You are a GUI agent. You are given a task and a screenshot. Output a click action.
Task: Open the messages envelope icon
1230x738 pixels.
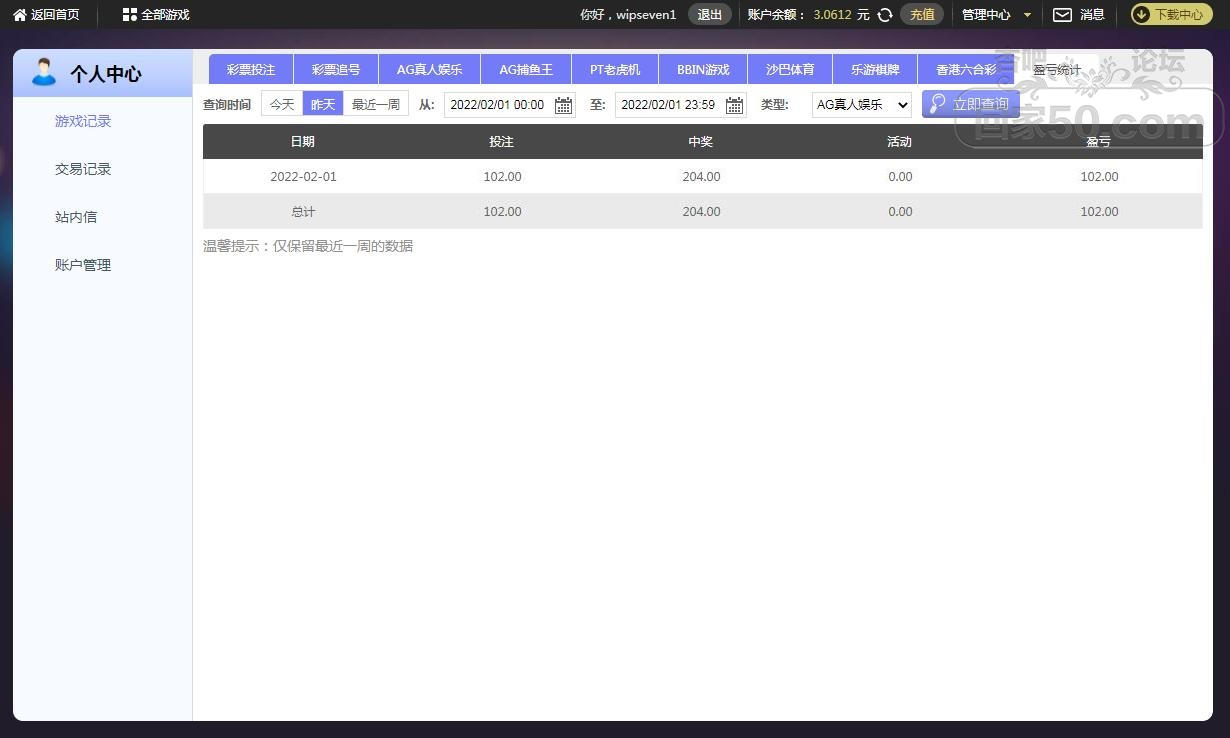[x=1062, y=15]
